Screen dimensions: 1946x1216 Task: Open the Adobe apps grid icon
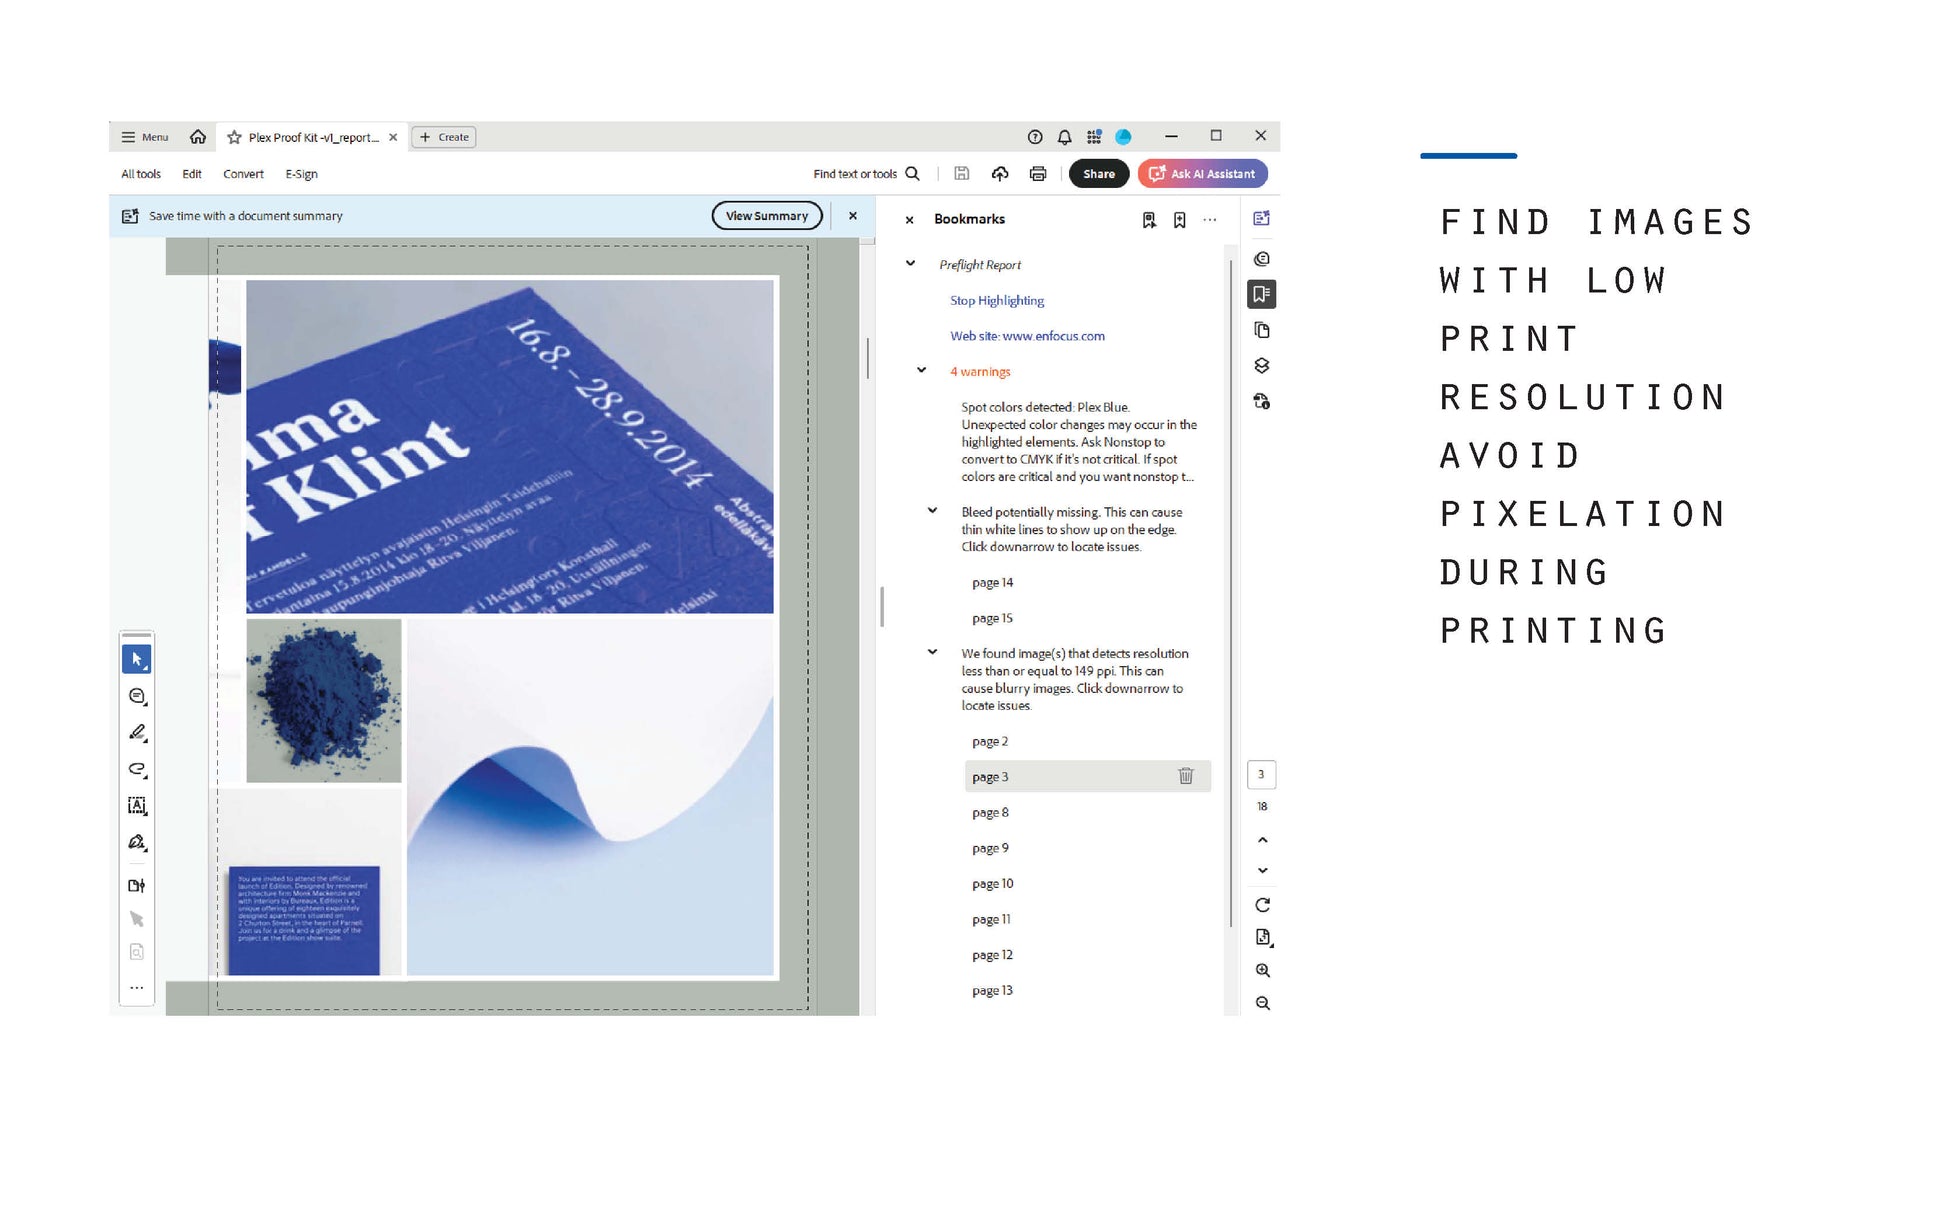[1094, 137]
